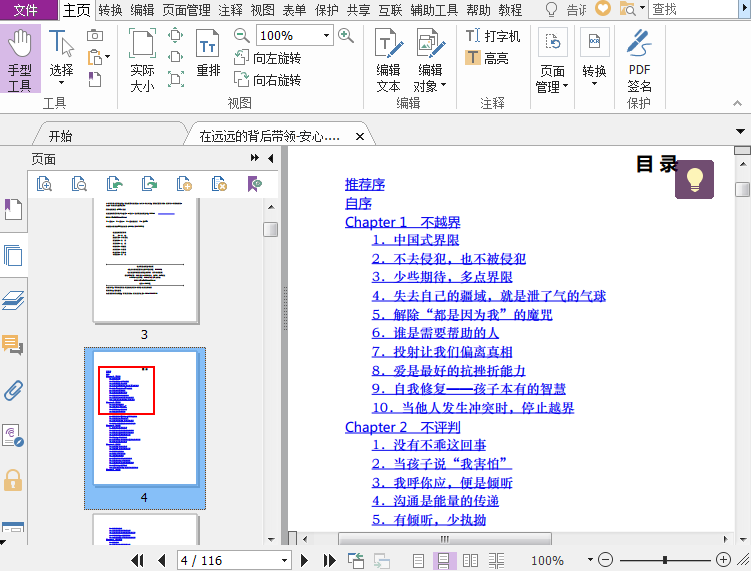Go to first page
Viewport: 751px width, 571px height.
click(137, 560)
